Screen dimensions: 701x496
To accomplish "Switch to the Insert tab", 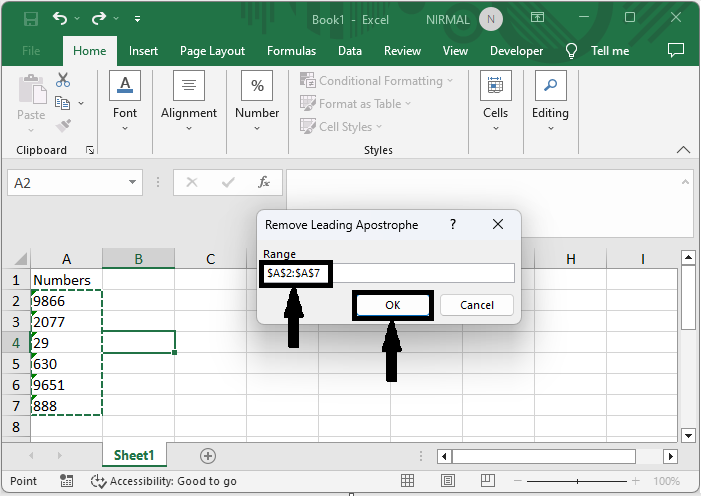I will point(143,51).
